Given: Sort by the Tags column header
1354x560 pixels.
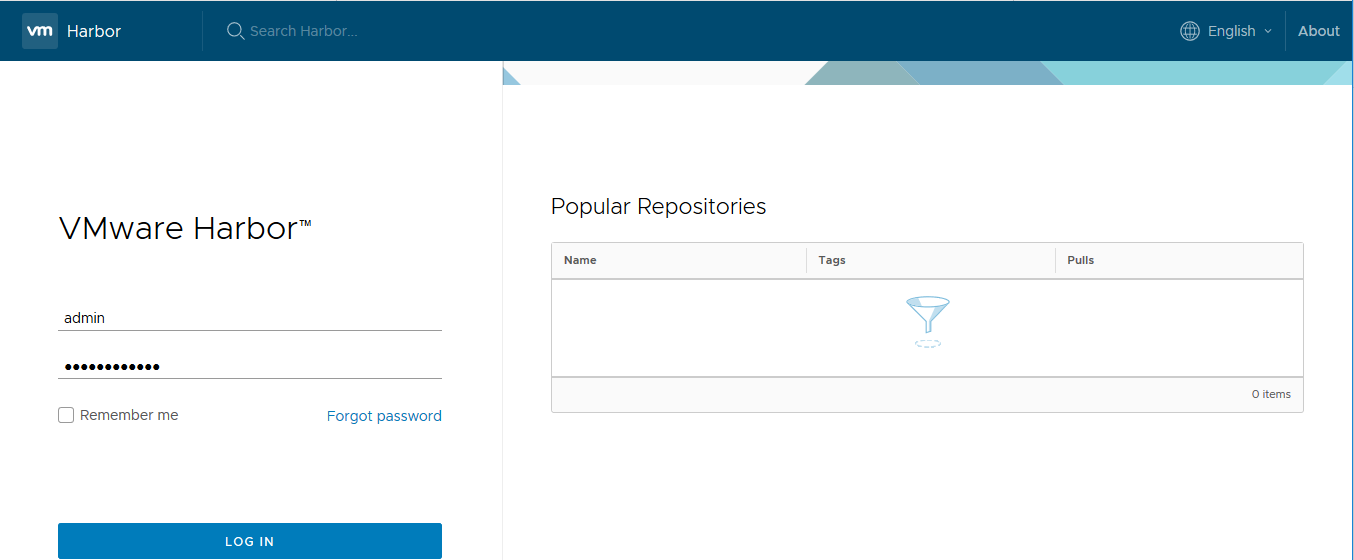Looking at the screenshot, I should pos(832,260).
